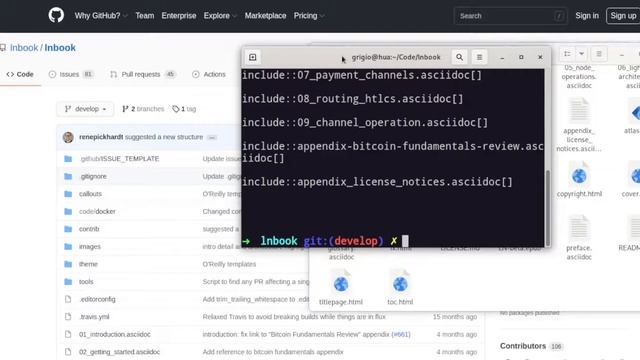Viewport: 640px width, 360px height.
Task: Open the .github/ISSUE_TEMPLATE folder
Action: [x=119, y=158]
